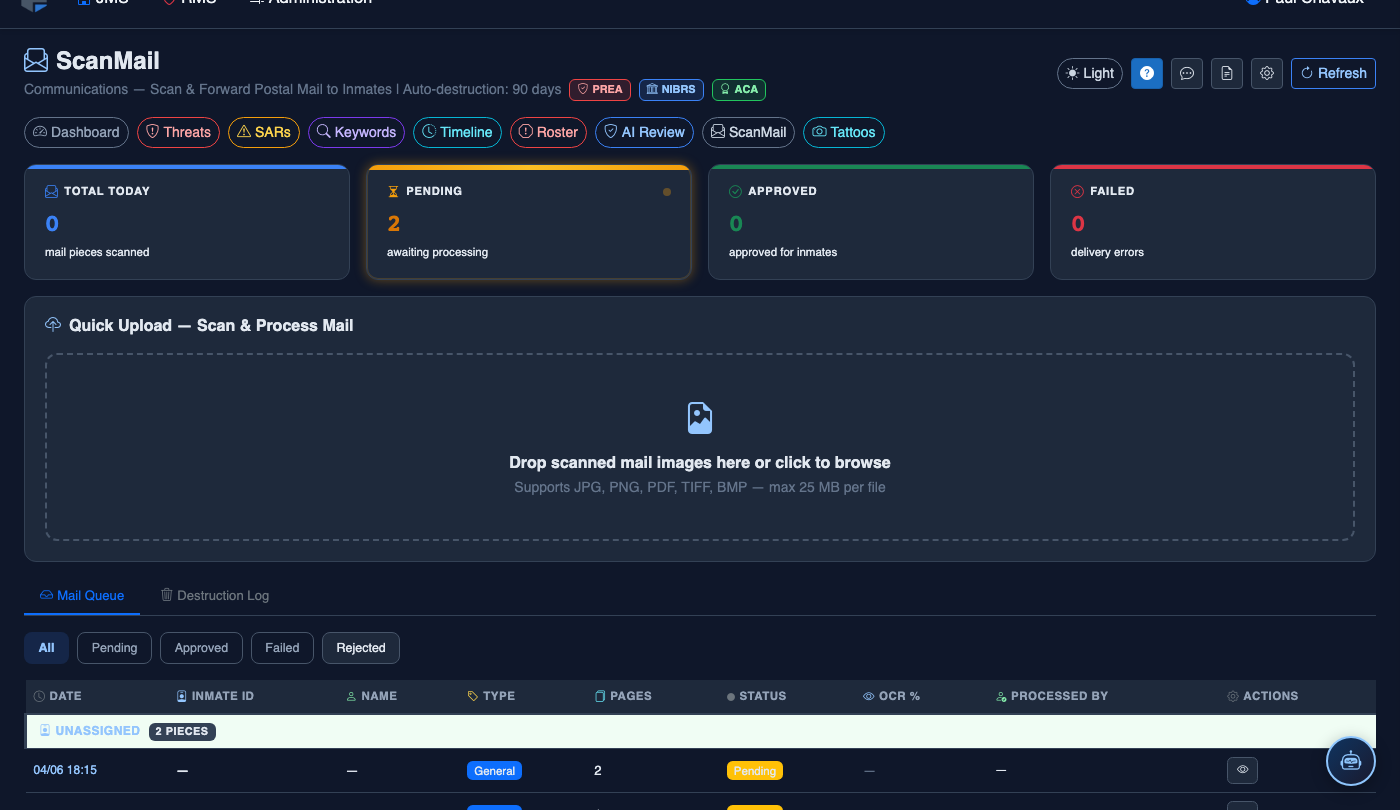The width and height of the screenshot is (1400, 810).
Task: Click the Pending stat card
Action: point(529,222)
